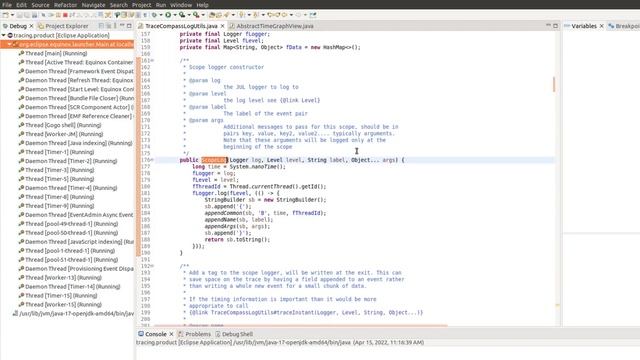Viewport: 640px width, 360px height.
Task: Click the highlighted ScopeLog constructor name
Action: click(213, 160)
